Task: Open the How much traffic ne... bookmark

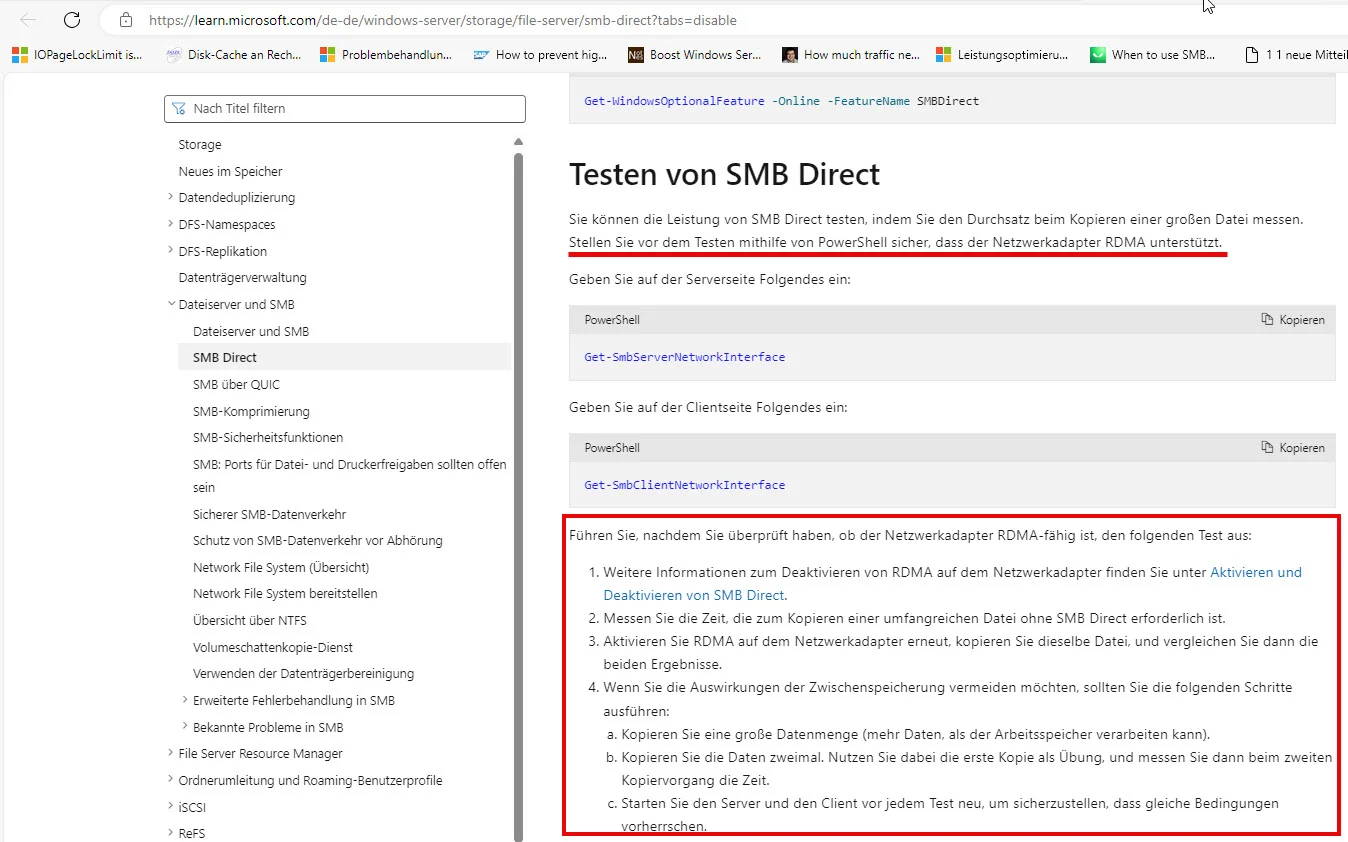Action: pos(851,55)
